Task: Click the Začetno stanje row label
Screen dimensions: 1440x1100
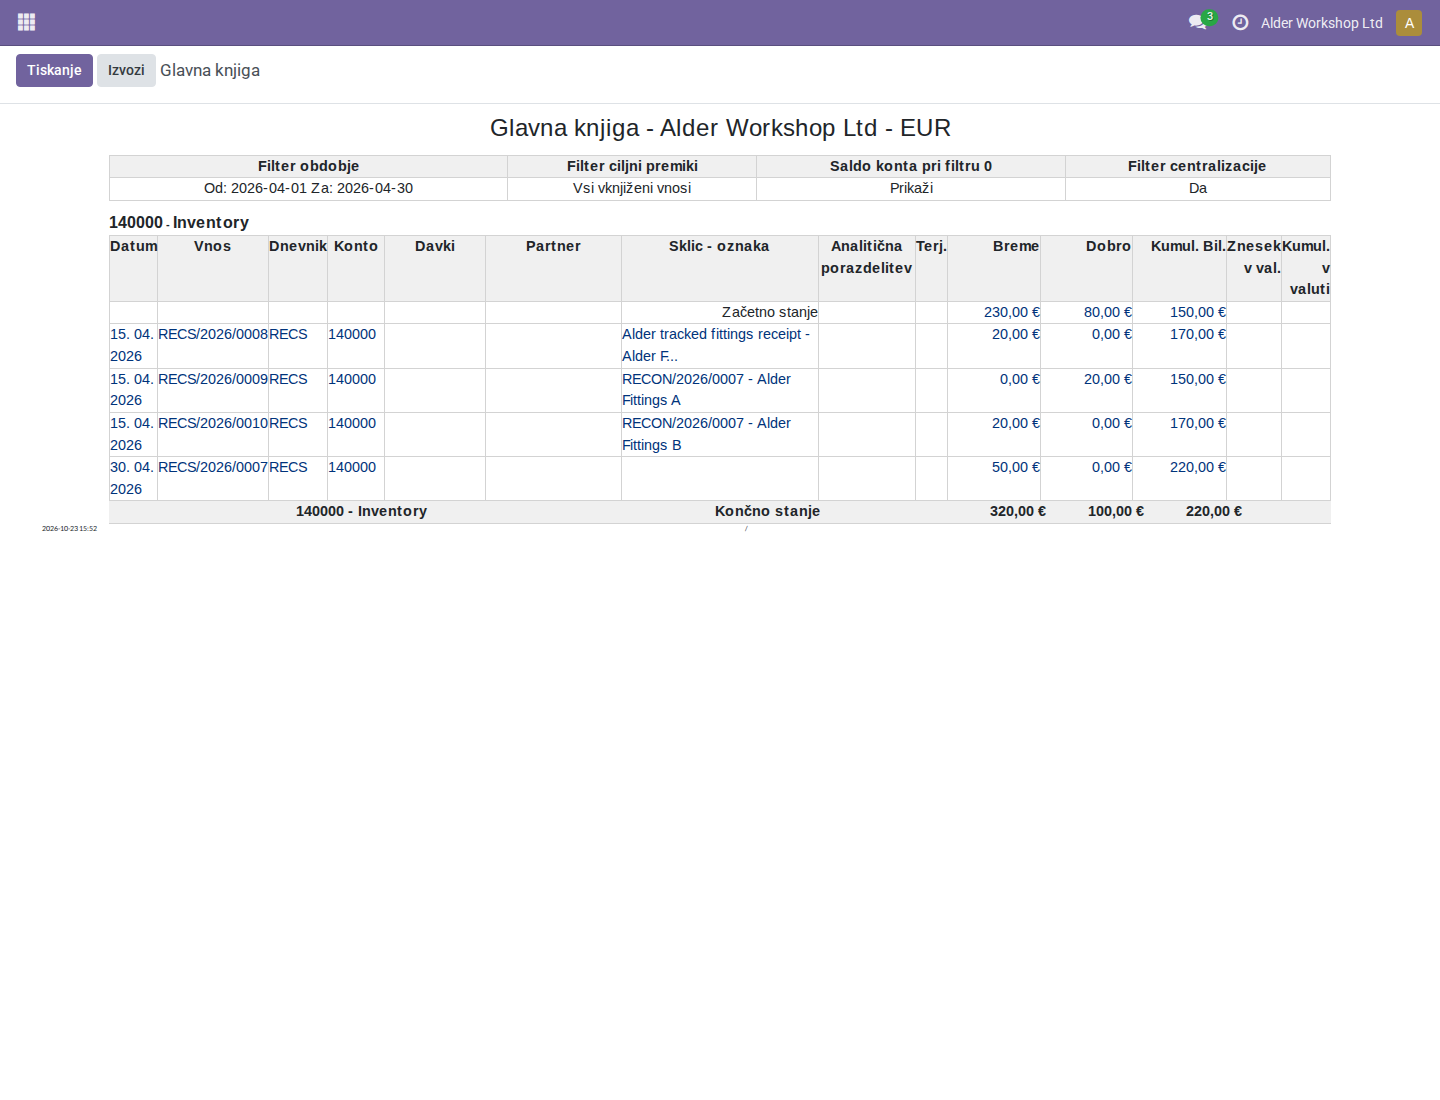Action: (x=770, y=312)
